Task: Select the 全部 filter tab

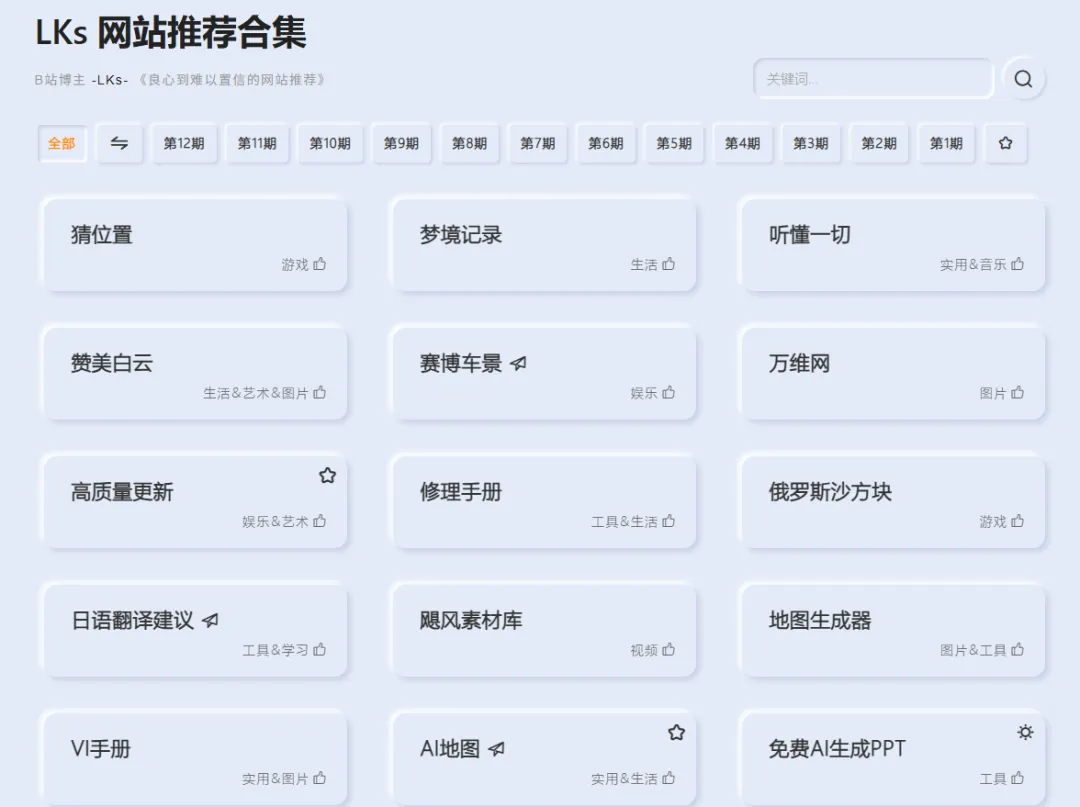Action: click(61, 143)
